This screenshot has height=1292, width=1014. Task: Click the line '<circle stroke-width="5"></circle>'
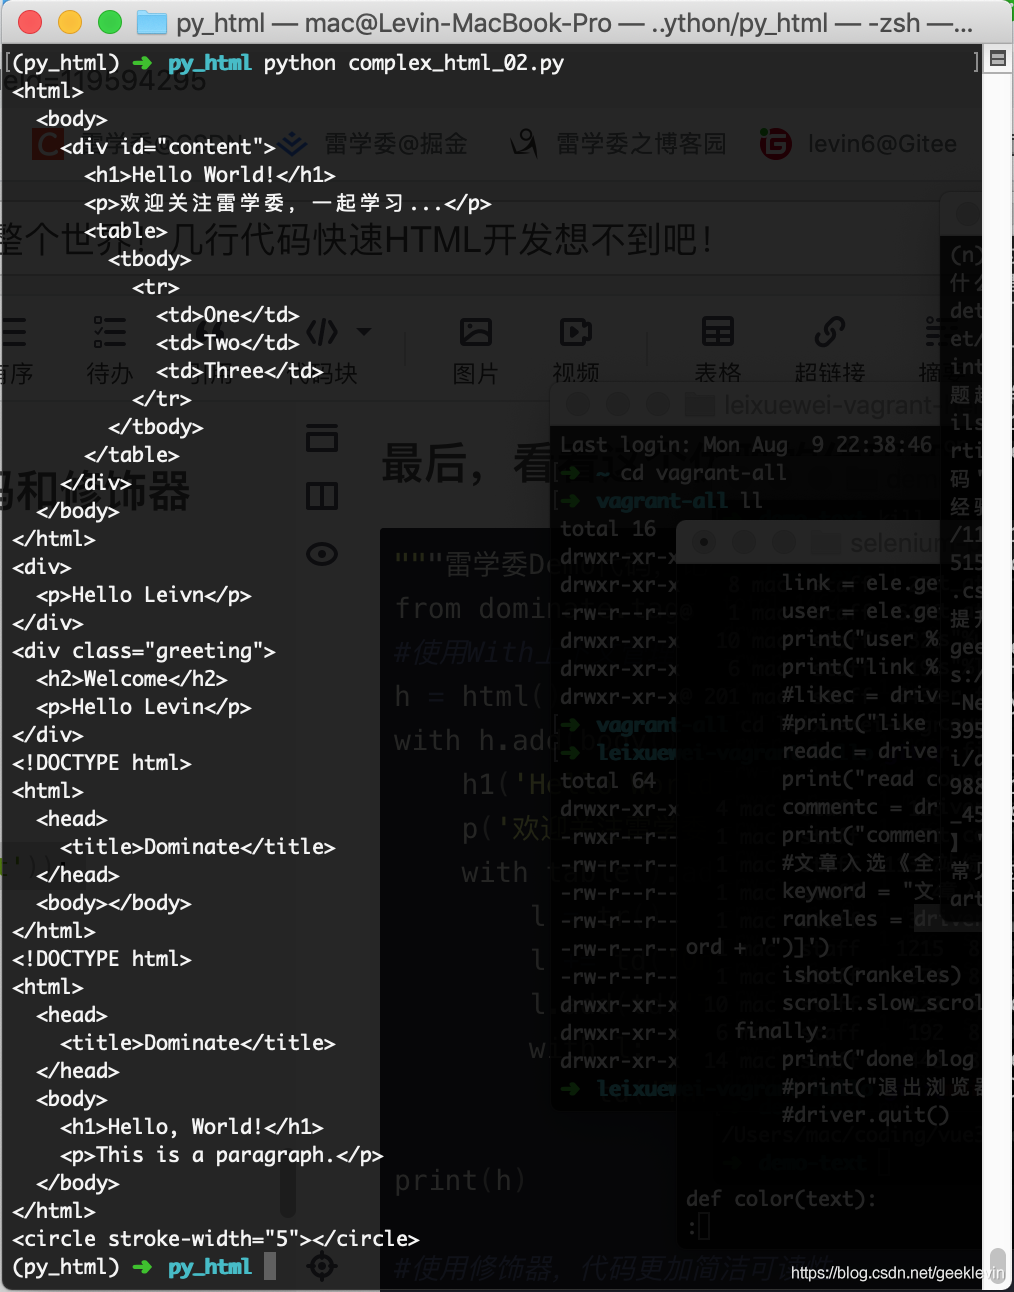tap(216, 1239)
